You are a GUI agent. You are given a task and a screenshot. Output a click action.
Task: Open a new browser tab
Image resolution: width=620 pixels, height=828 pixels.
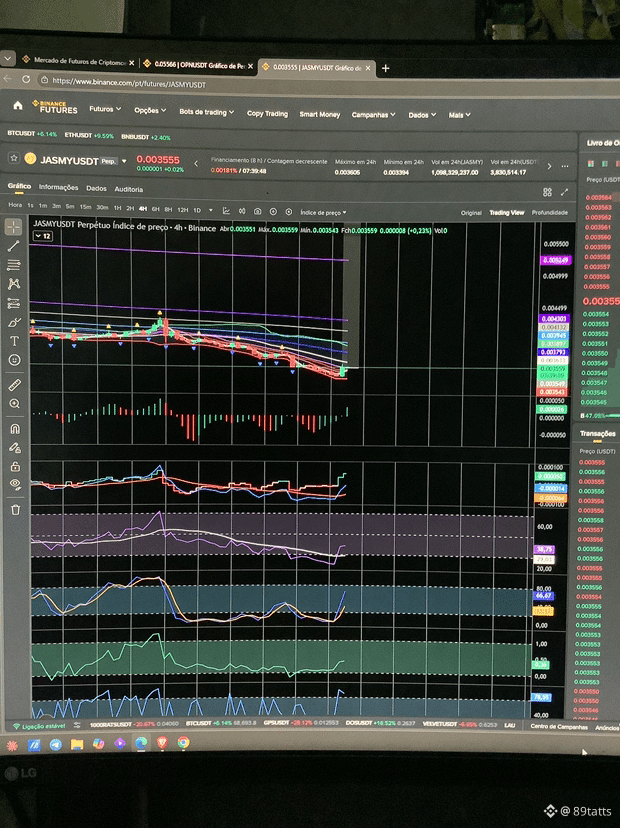[x=386, y=68]
